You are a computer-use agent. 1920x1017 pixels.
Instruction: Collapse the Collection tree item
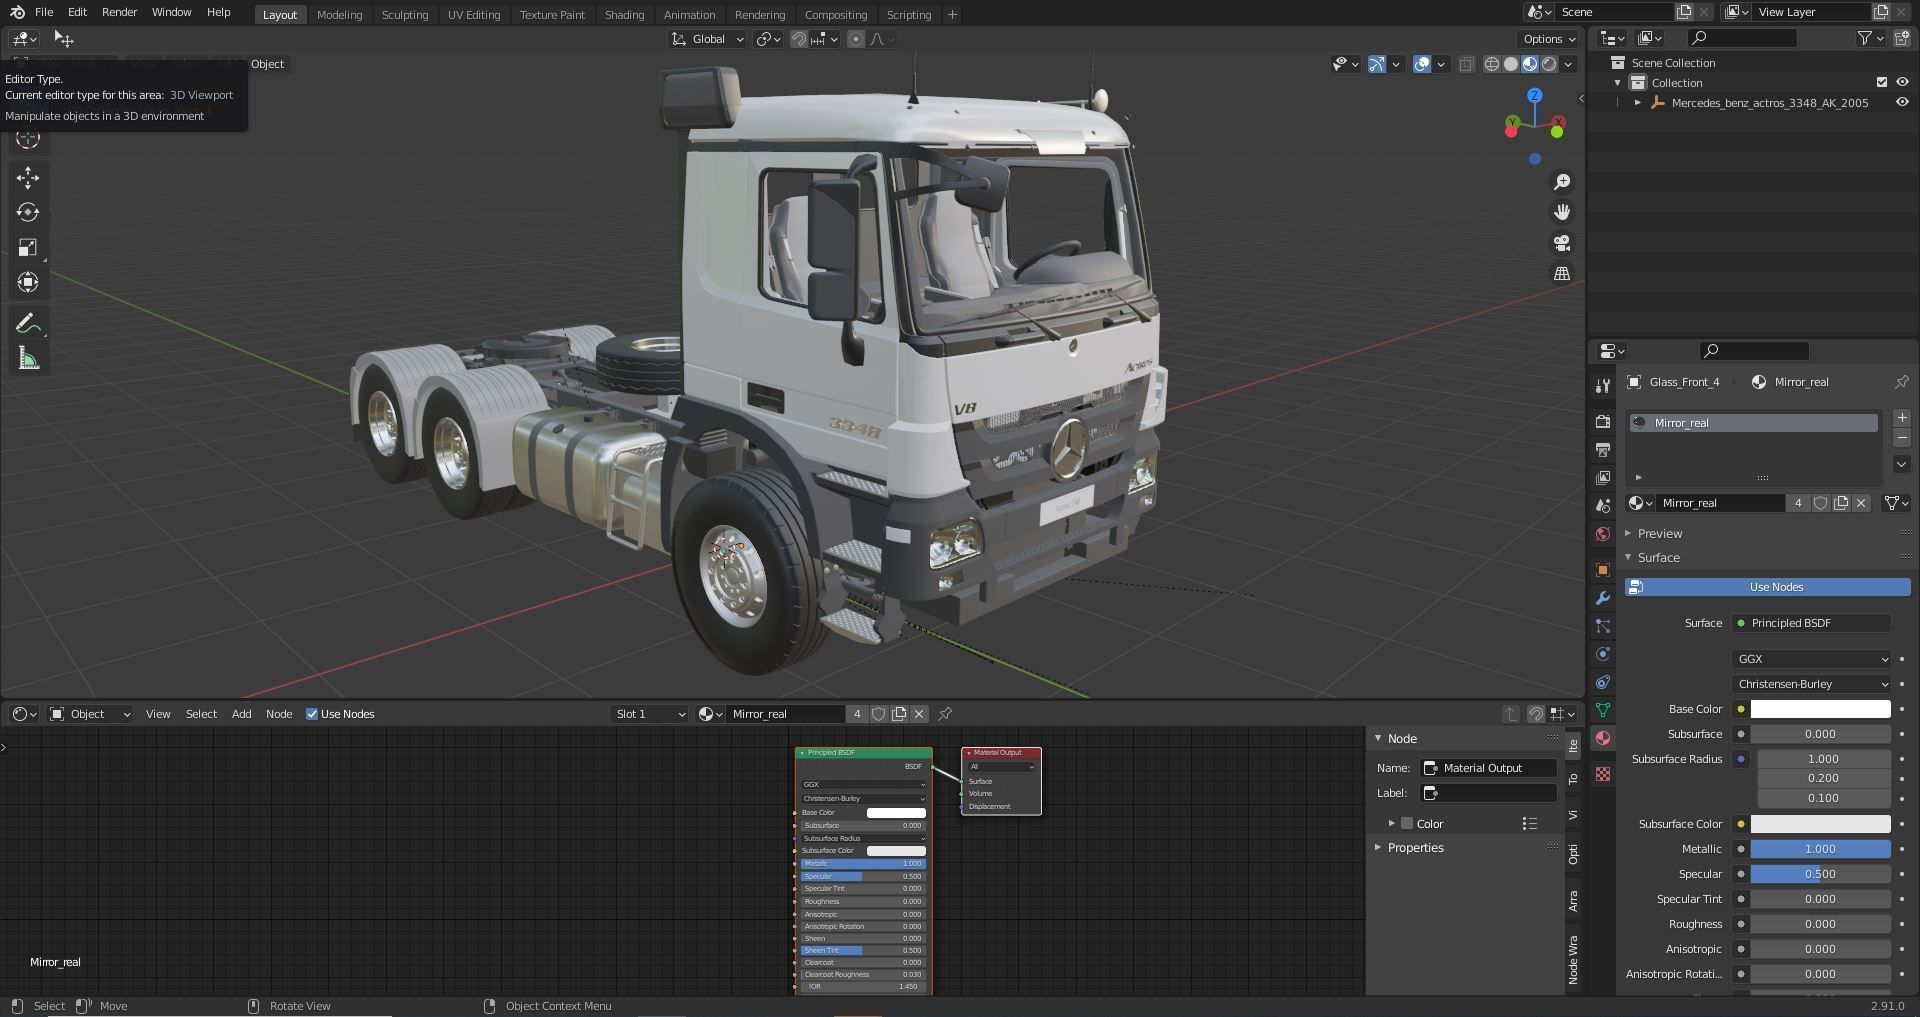[x=1618, y=82]
